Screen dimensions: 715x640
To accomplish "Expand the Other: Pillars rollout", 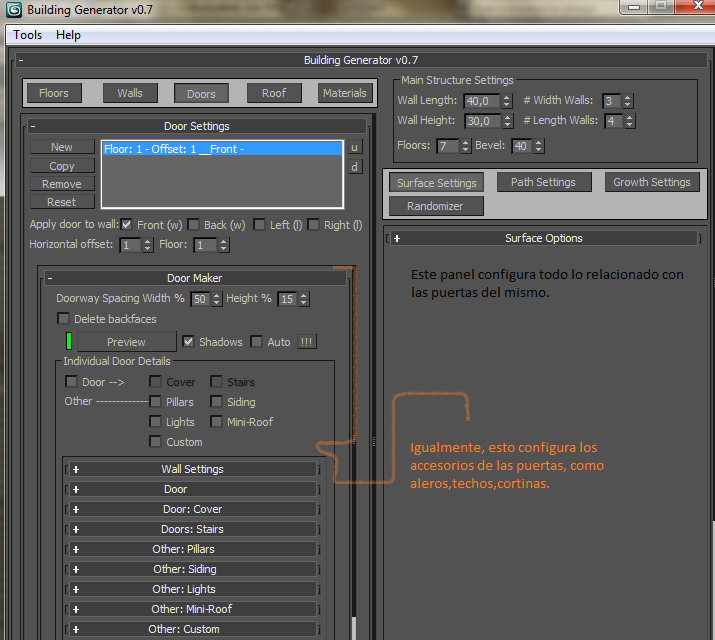I will [192, 549].
